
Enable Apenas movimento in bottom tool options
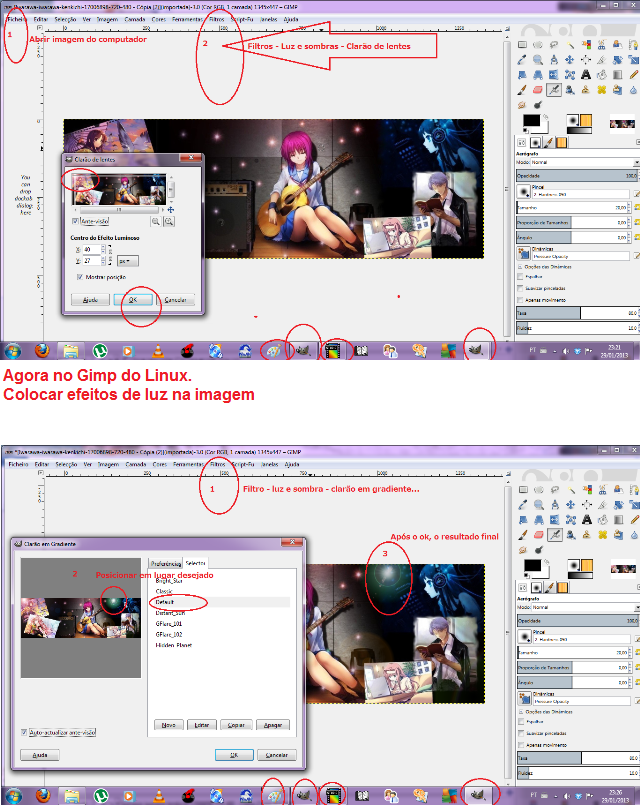521,745
